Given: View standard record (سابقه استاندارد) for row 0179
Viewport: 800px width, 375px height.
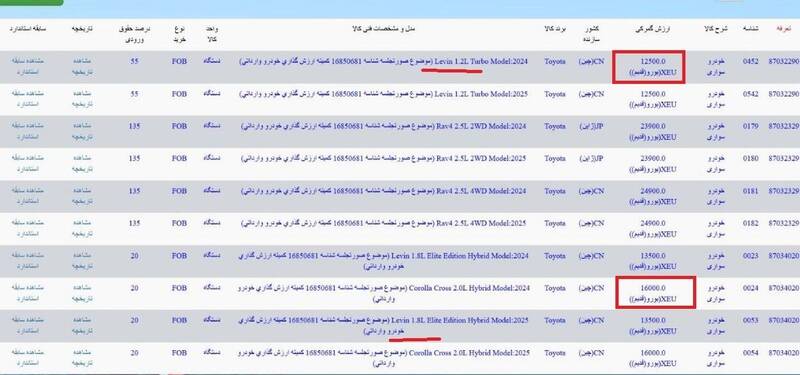Looking at the screenshot, I should click(x=28, y=131).
